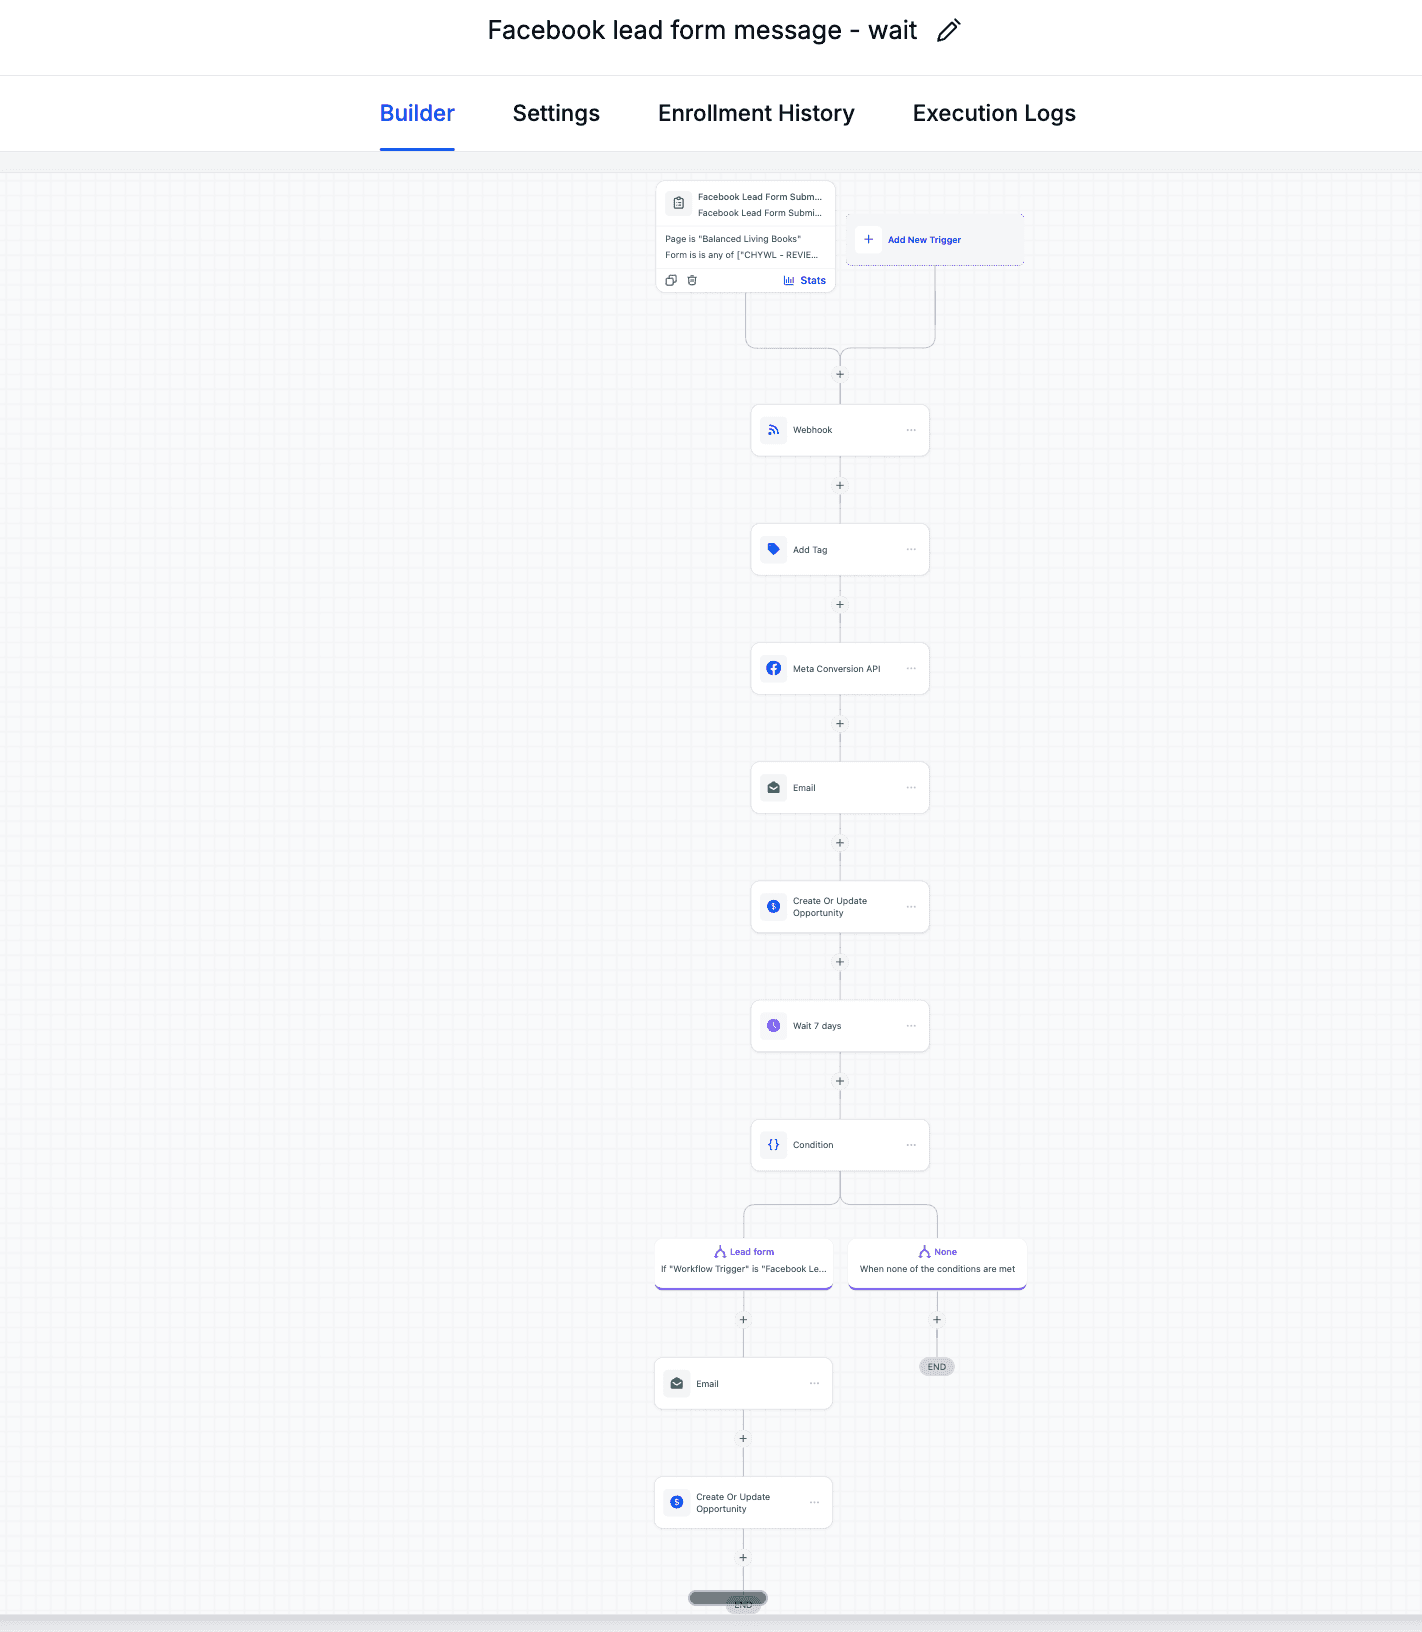Select the upper Create Or Update Opportunity icon
The image size is (1422, 1632).
click(x=773, y=906)
